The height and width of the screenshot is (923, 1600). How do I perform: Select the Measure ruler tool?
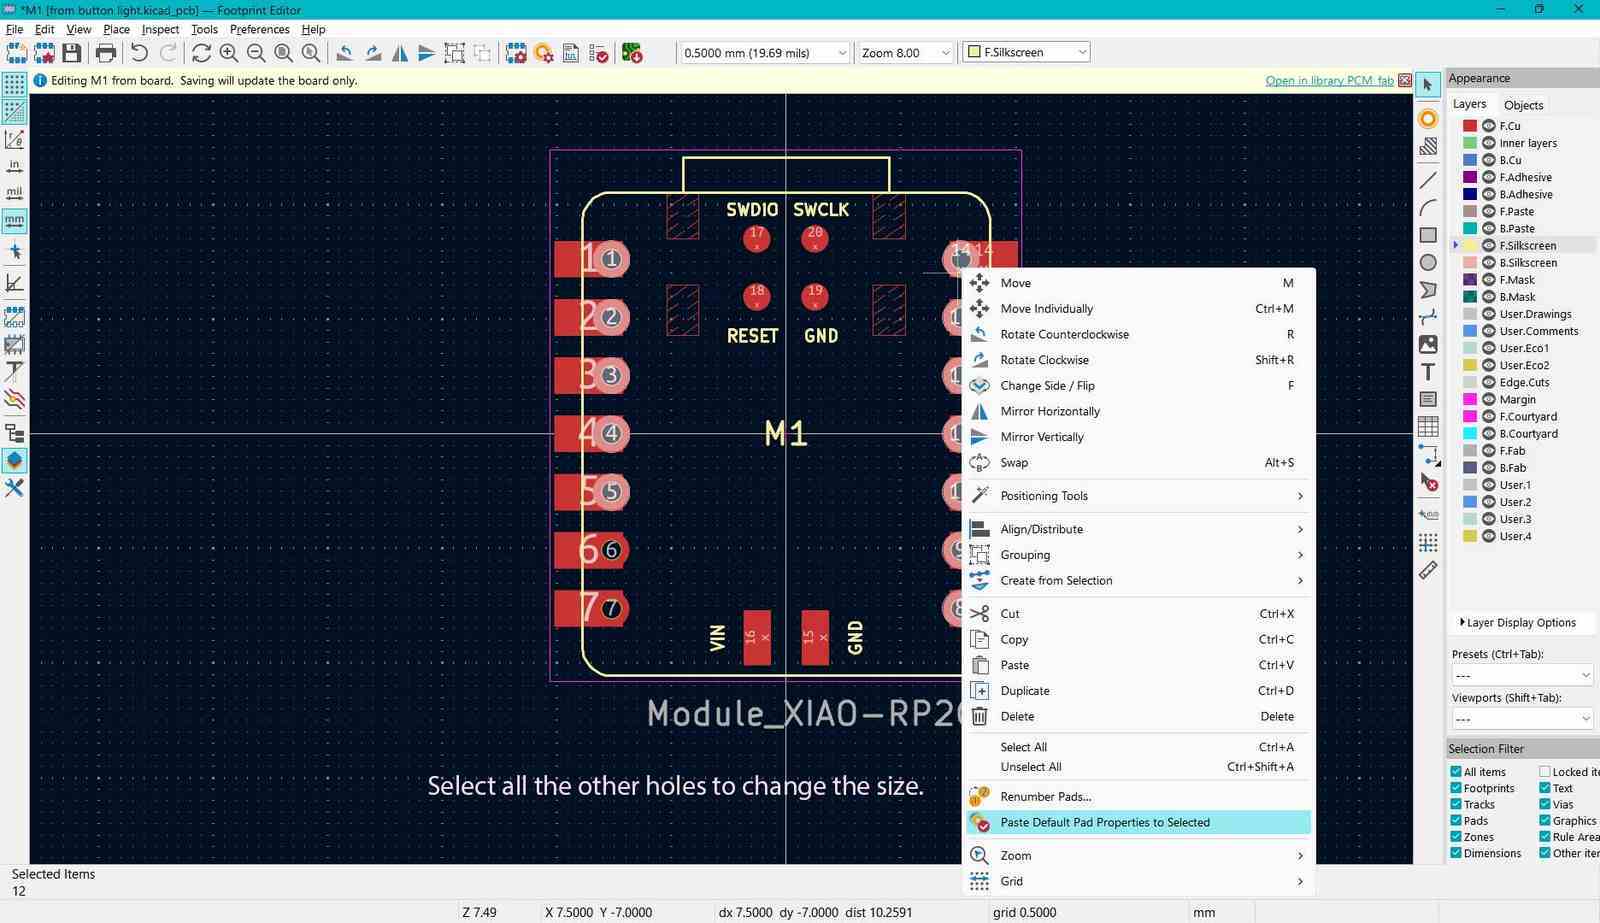click(1429, 571)
